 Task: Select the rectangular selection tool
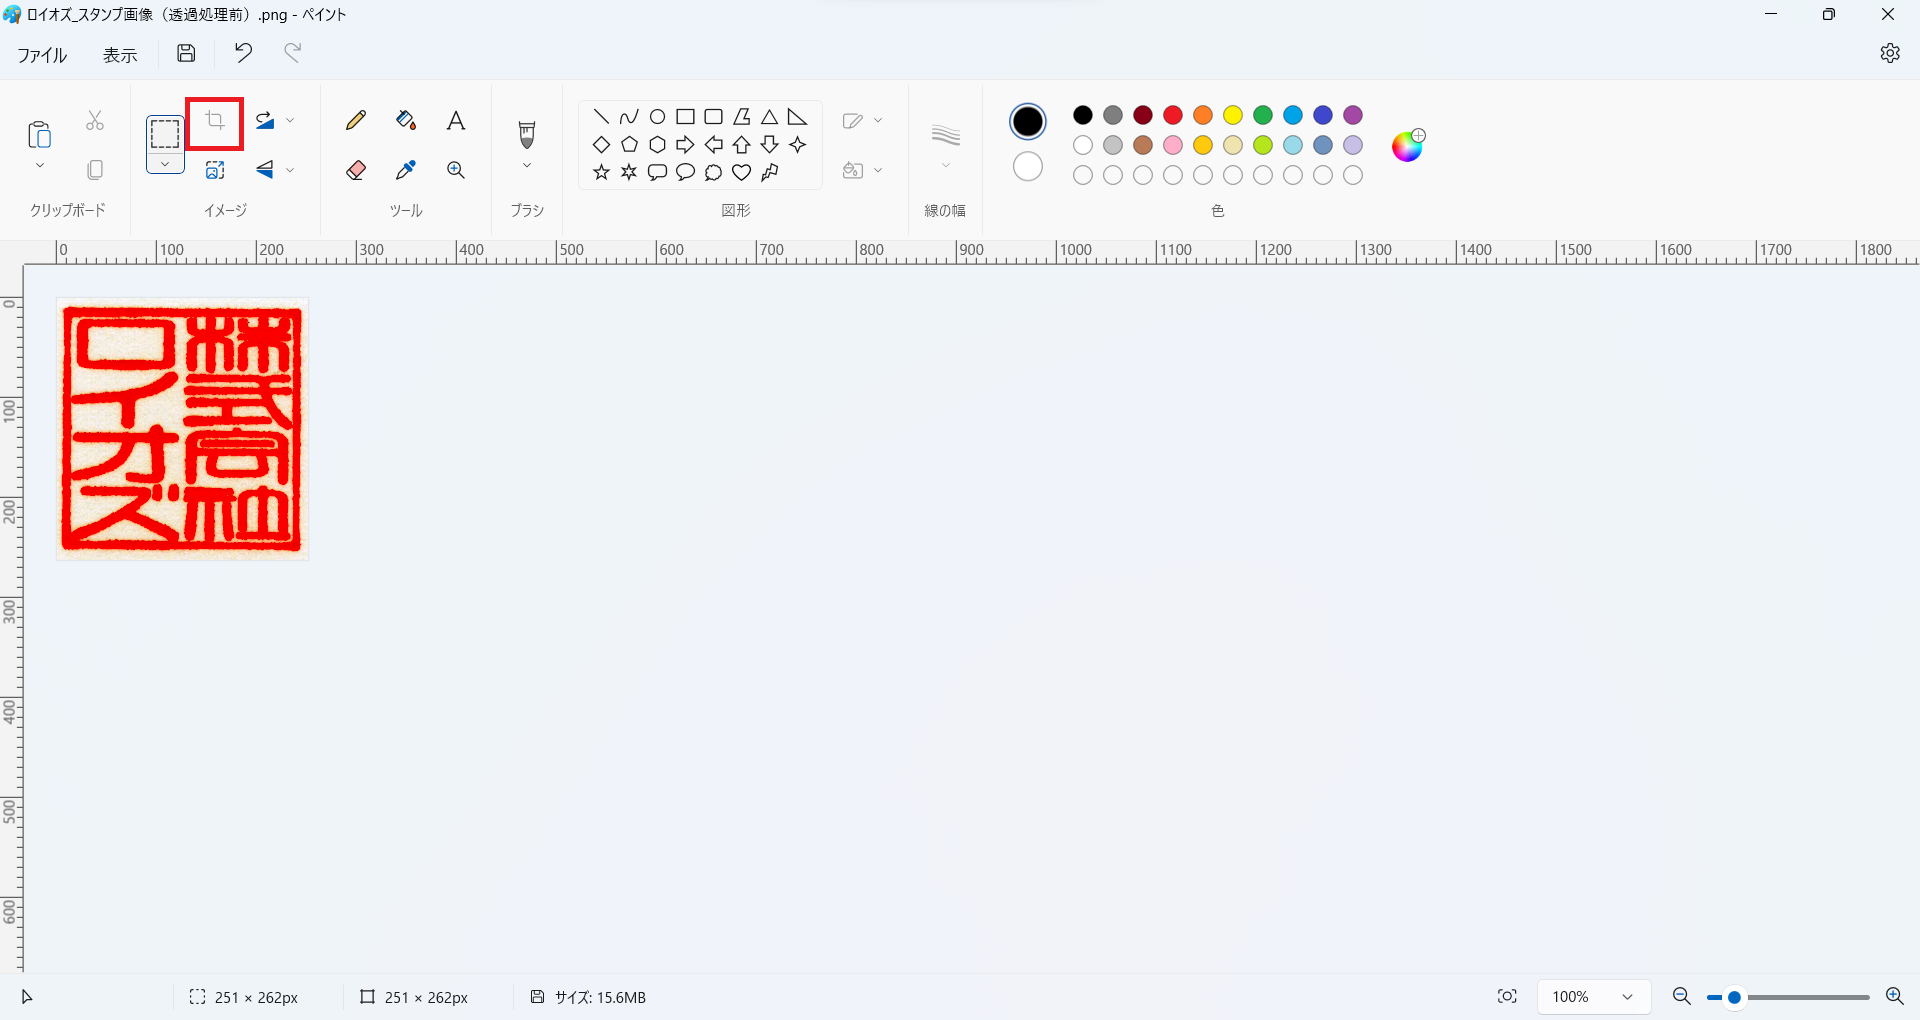coord(165,134)
